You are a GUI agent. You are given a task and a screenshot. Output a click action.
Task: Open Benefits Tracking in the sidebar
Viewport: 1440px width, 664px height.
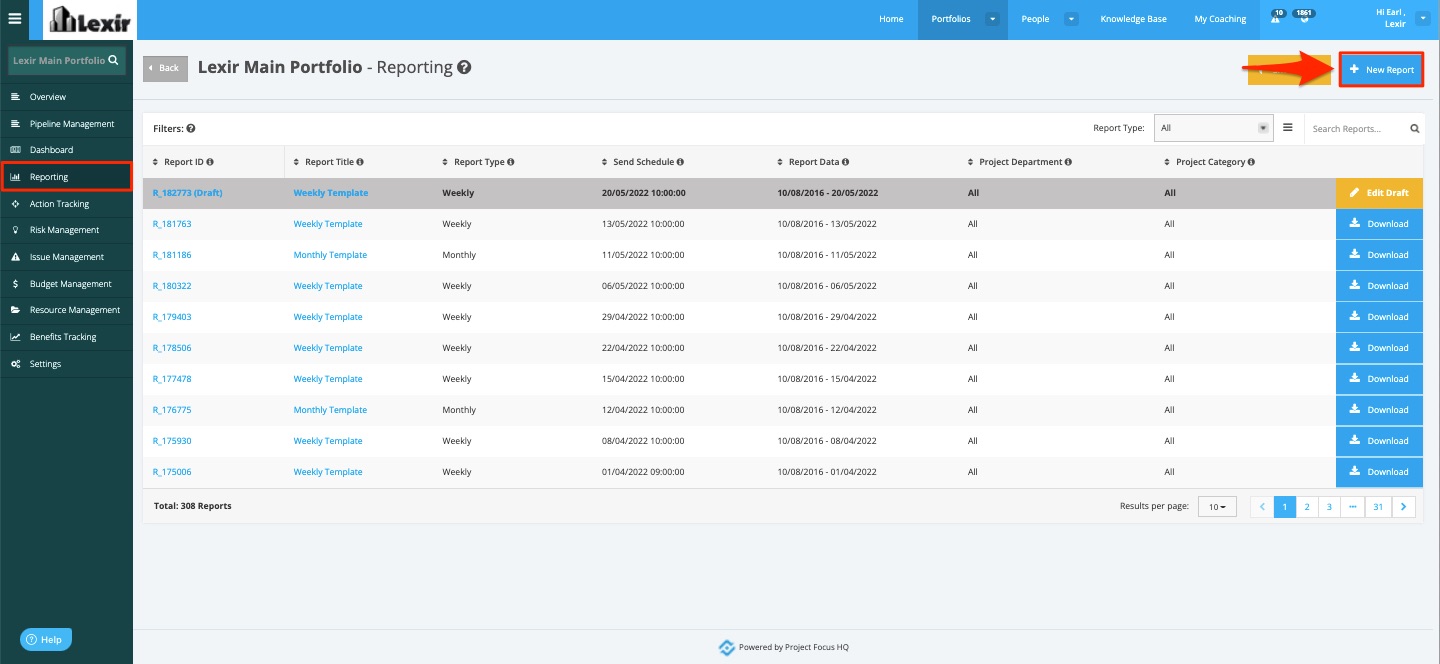pos(66,337)
